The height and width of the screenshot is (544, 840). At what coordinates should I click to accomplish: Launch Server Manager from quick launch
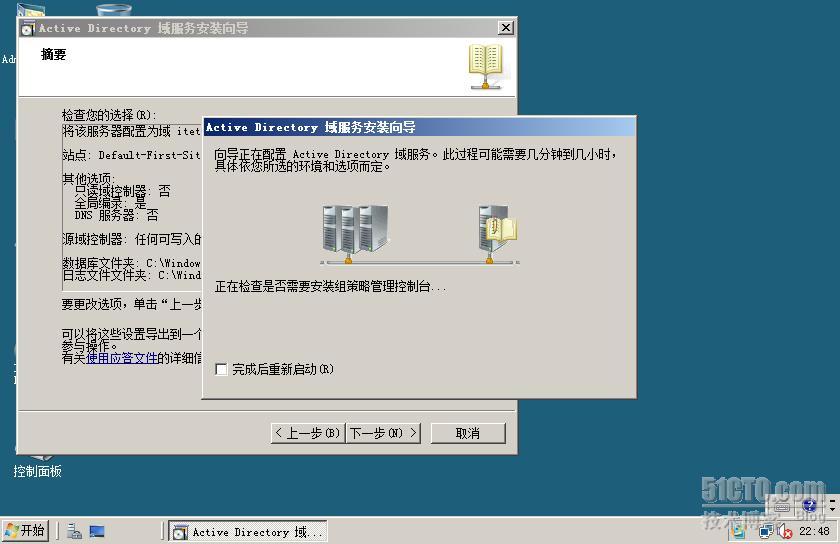(74, 531)
